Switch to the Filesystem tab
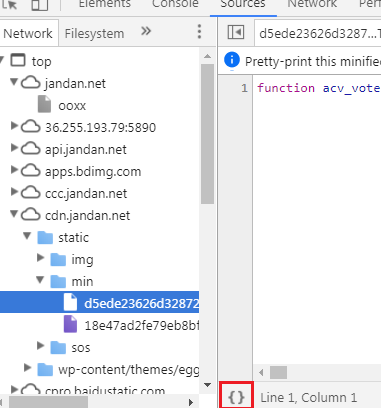The width and height of the screenshot is (381, 408). pyautogui.click(x=94, y=33)
